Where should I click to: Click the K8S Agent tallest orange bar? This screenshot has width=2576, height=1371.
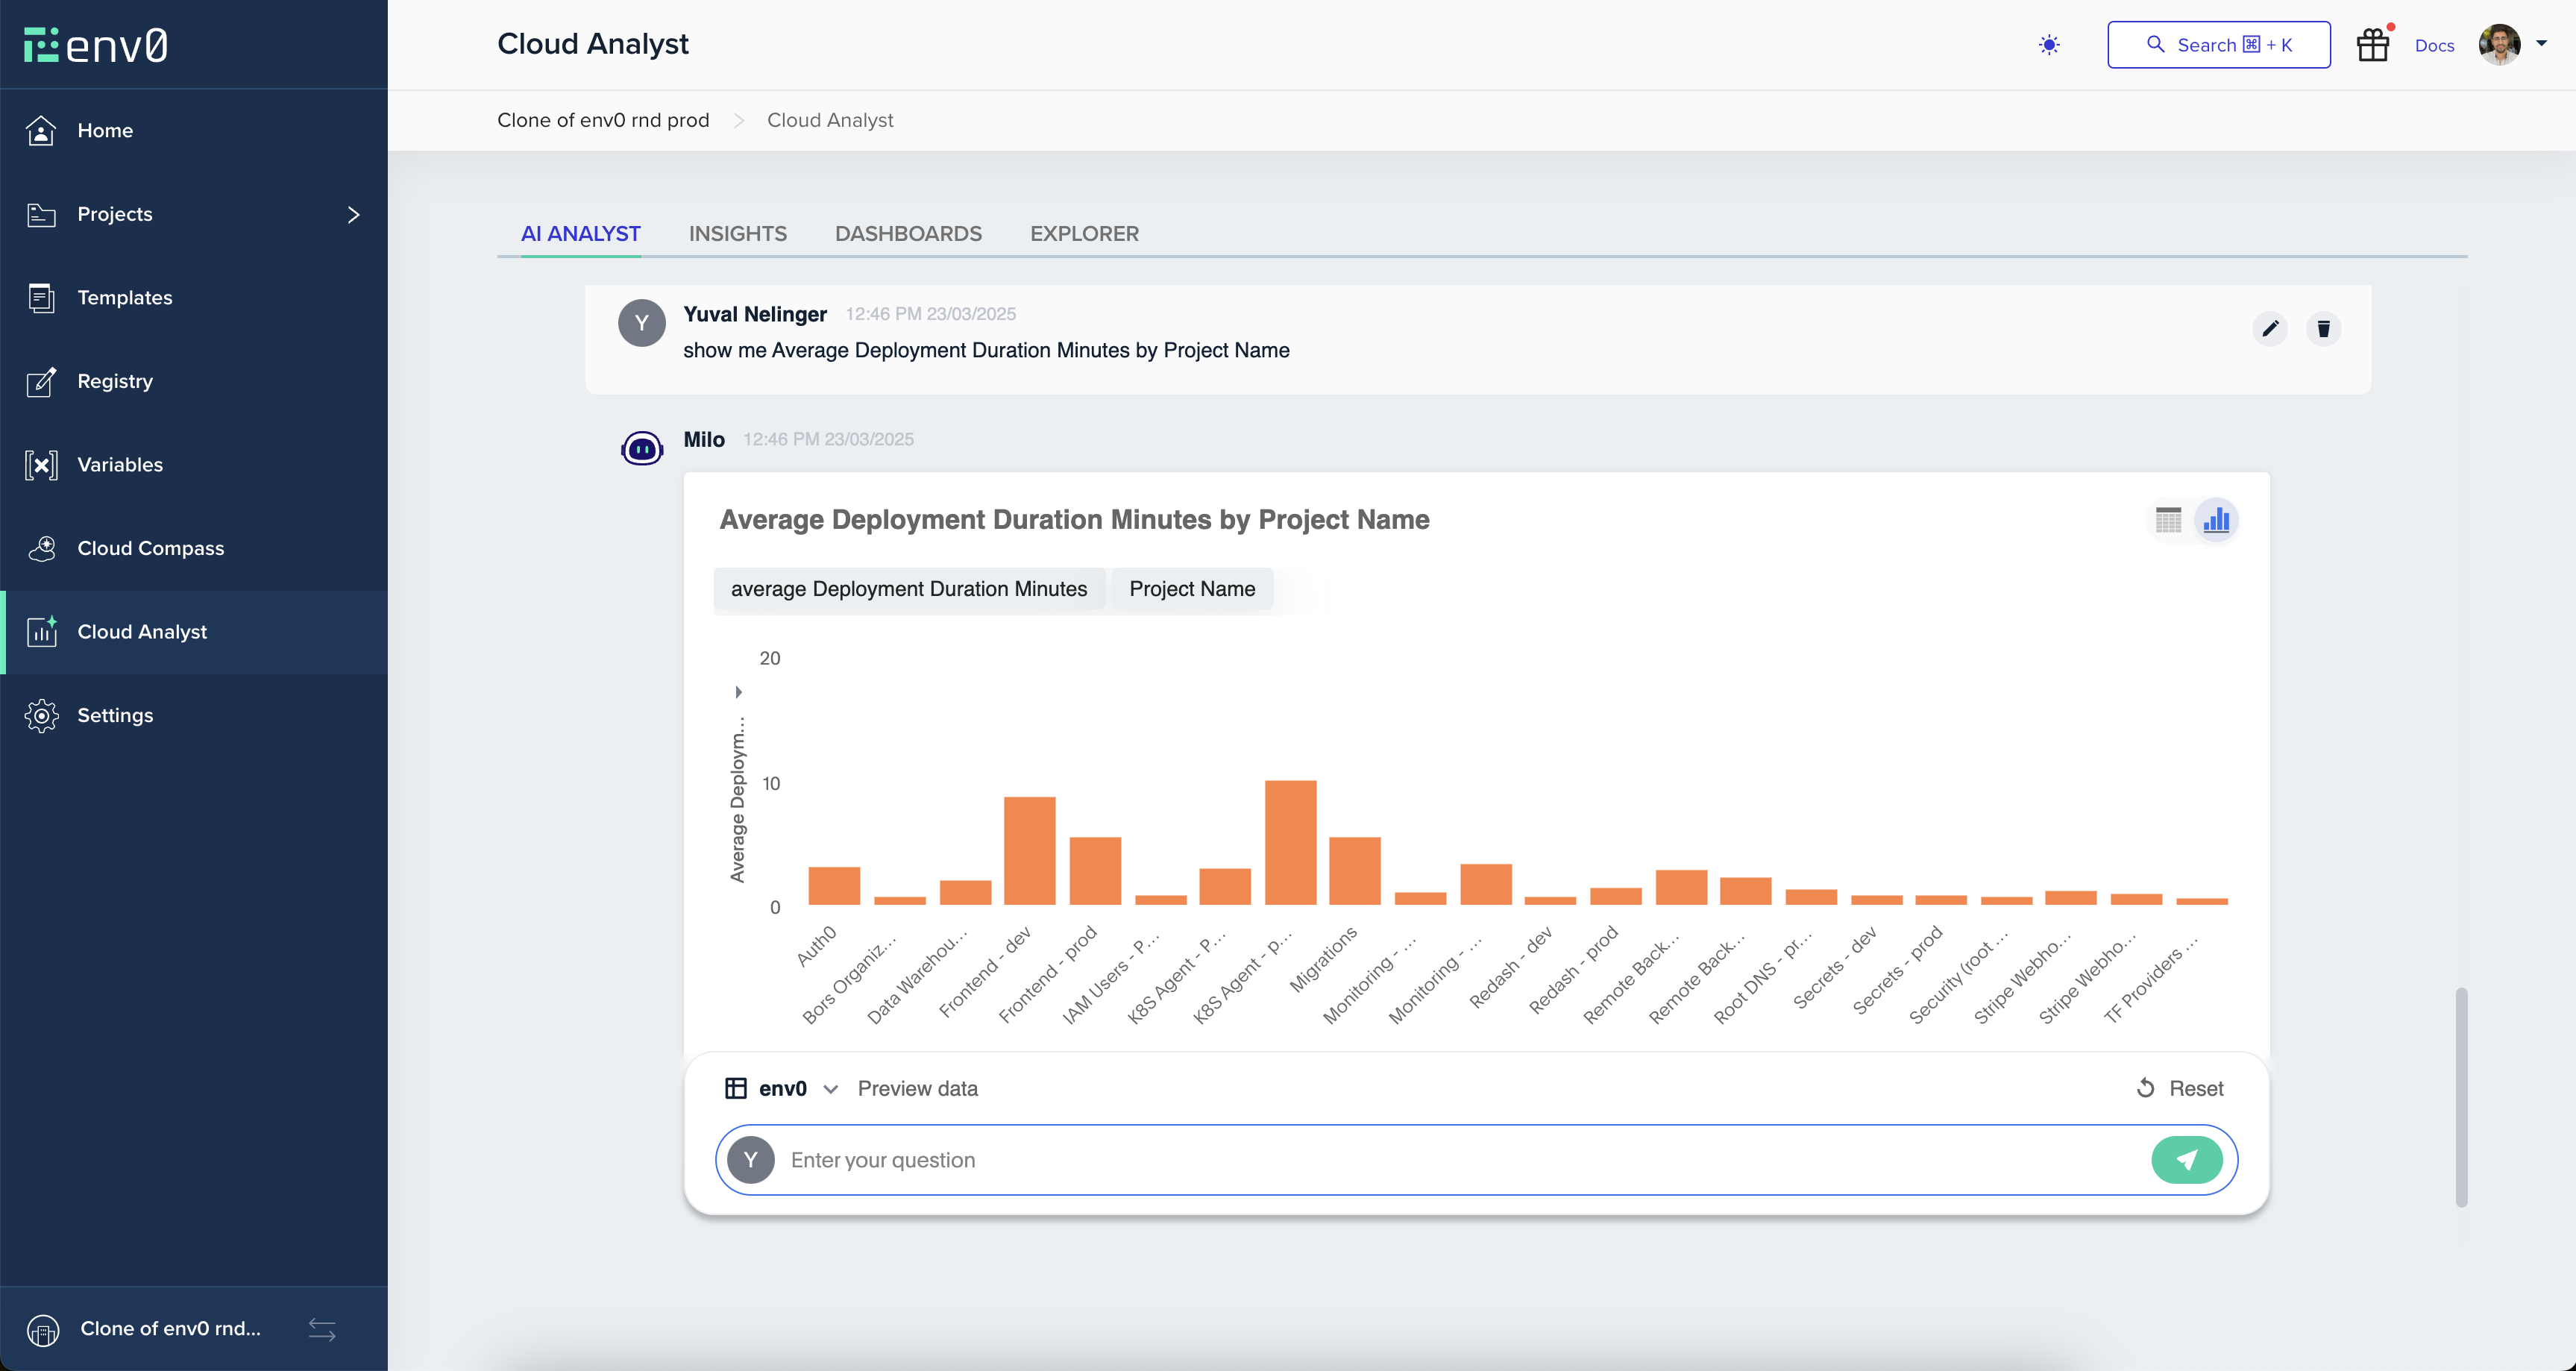pos(1290,842)
